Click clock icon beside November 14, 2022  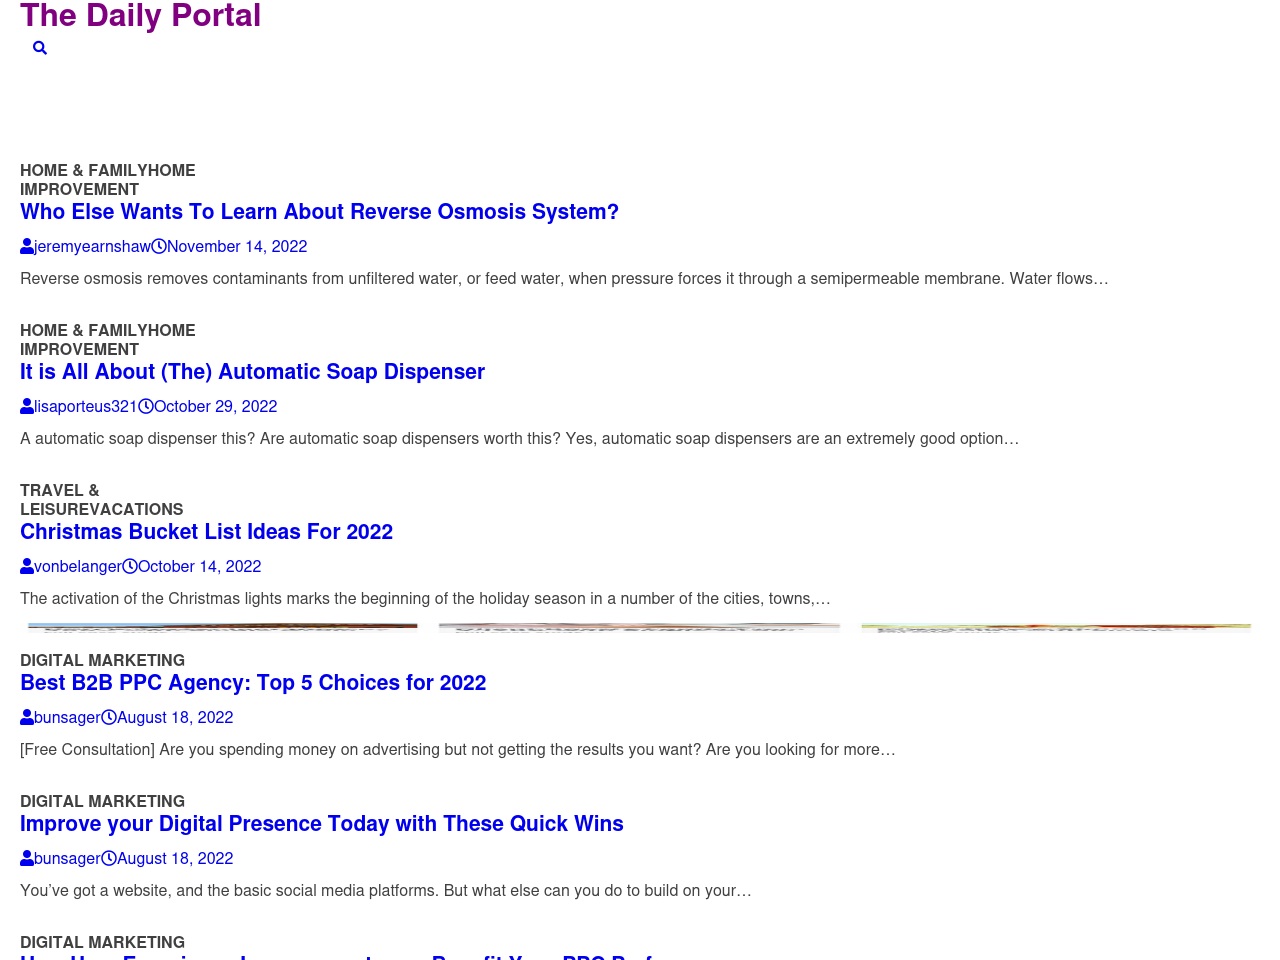(x=159, y=246)
